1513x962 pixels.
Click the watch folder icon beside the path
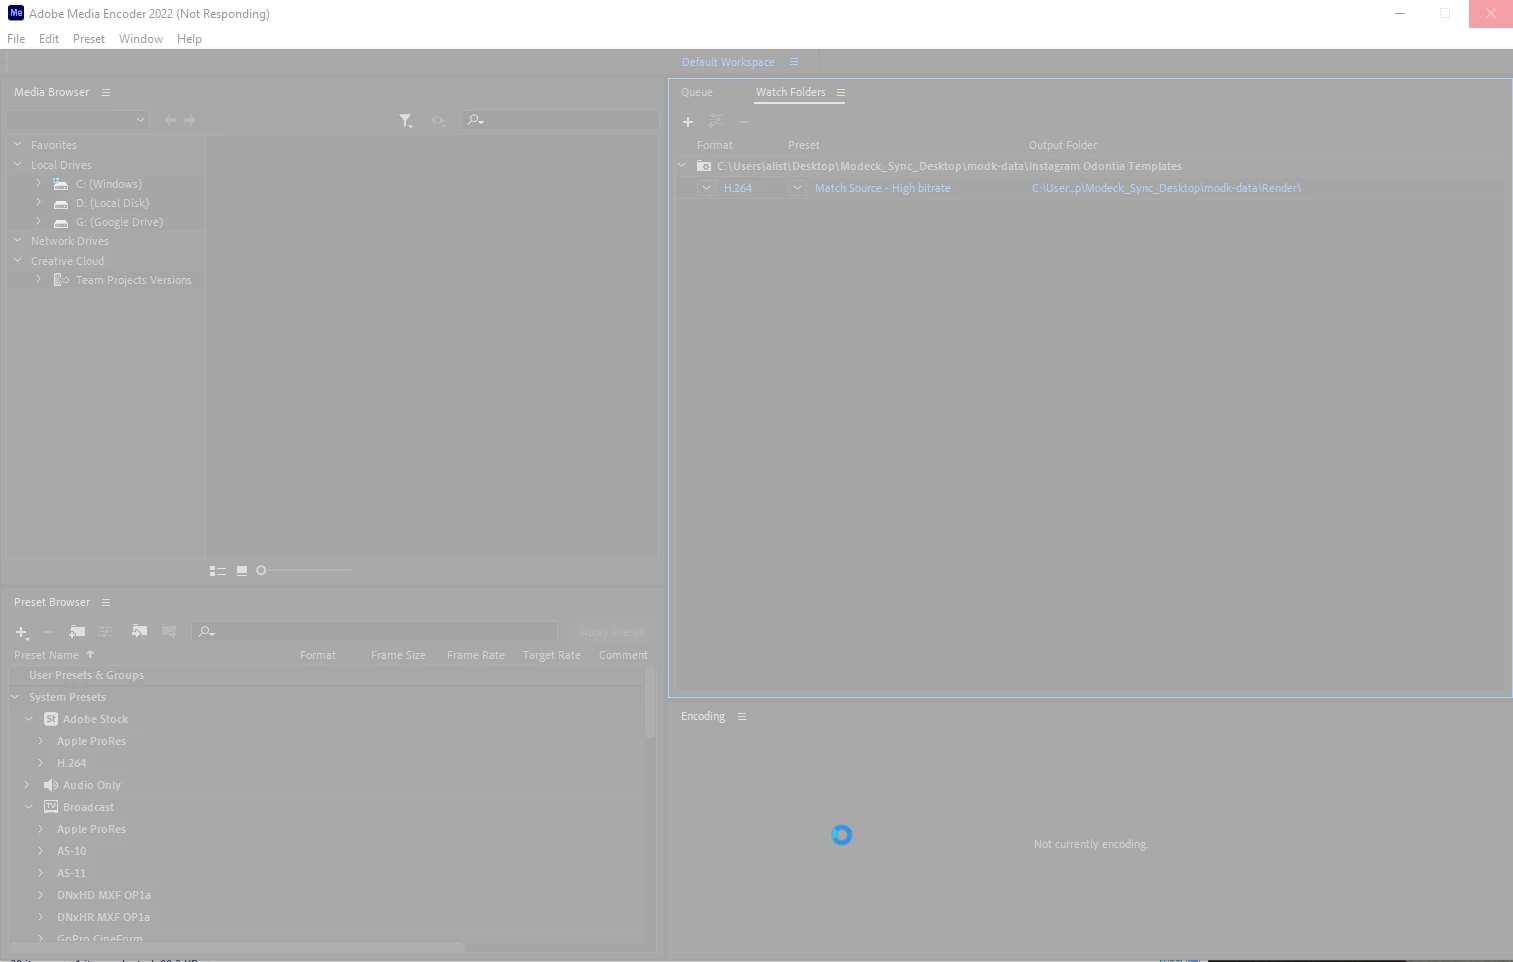pyautogui.click(x=704, y=166)
